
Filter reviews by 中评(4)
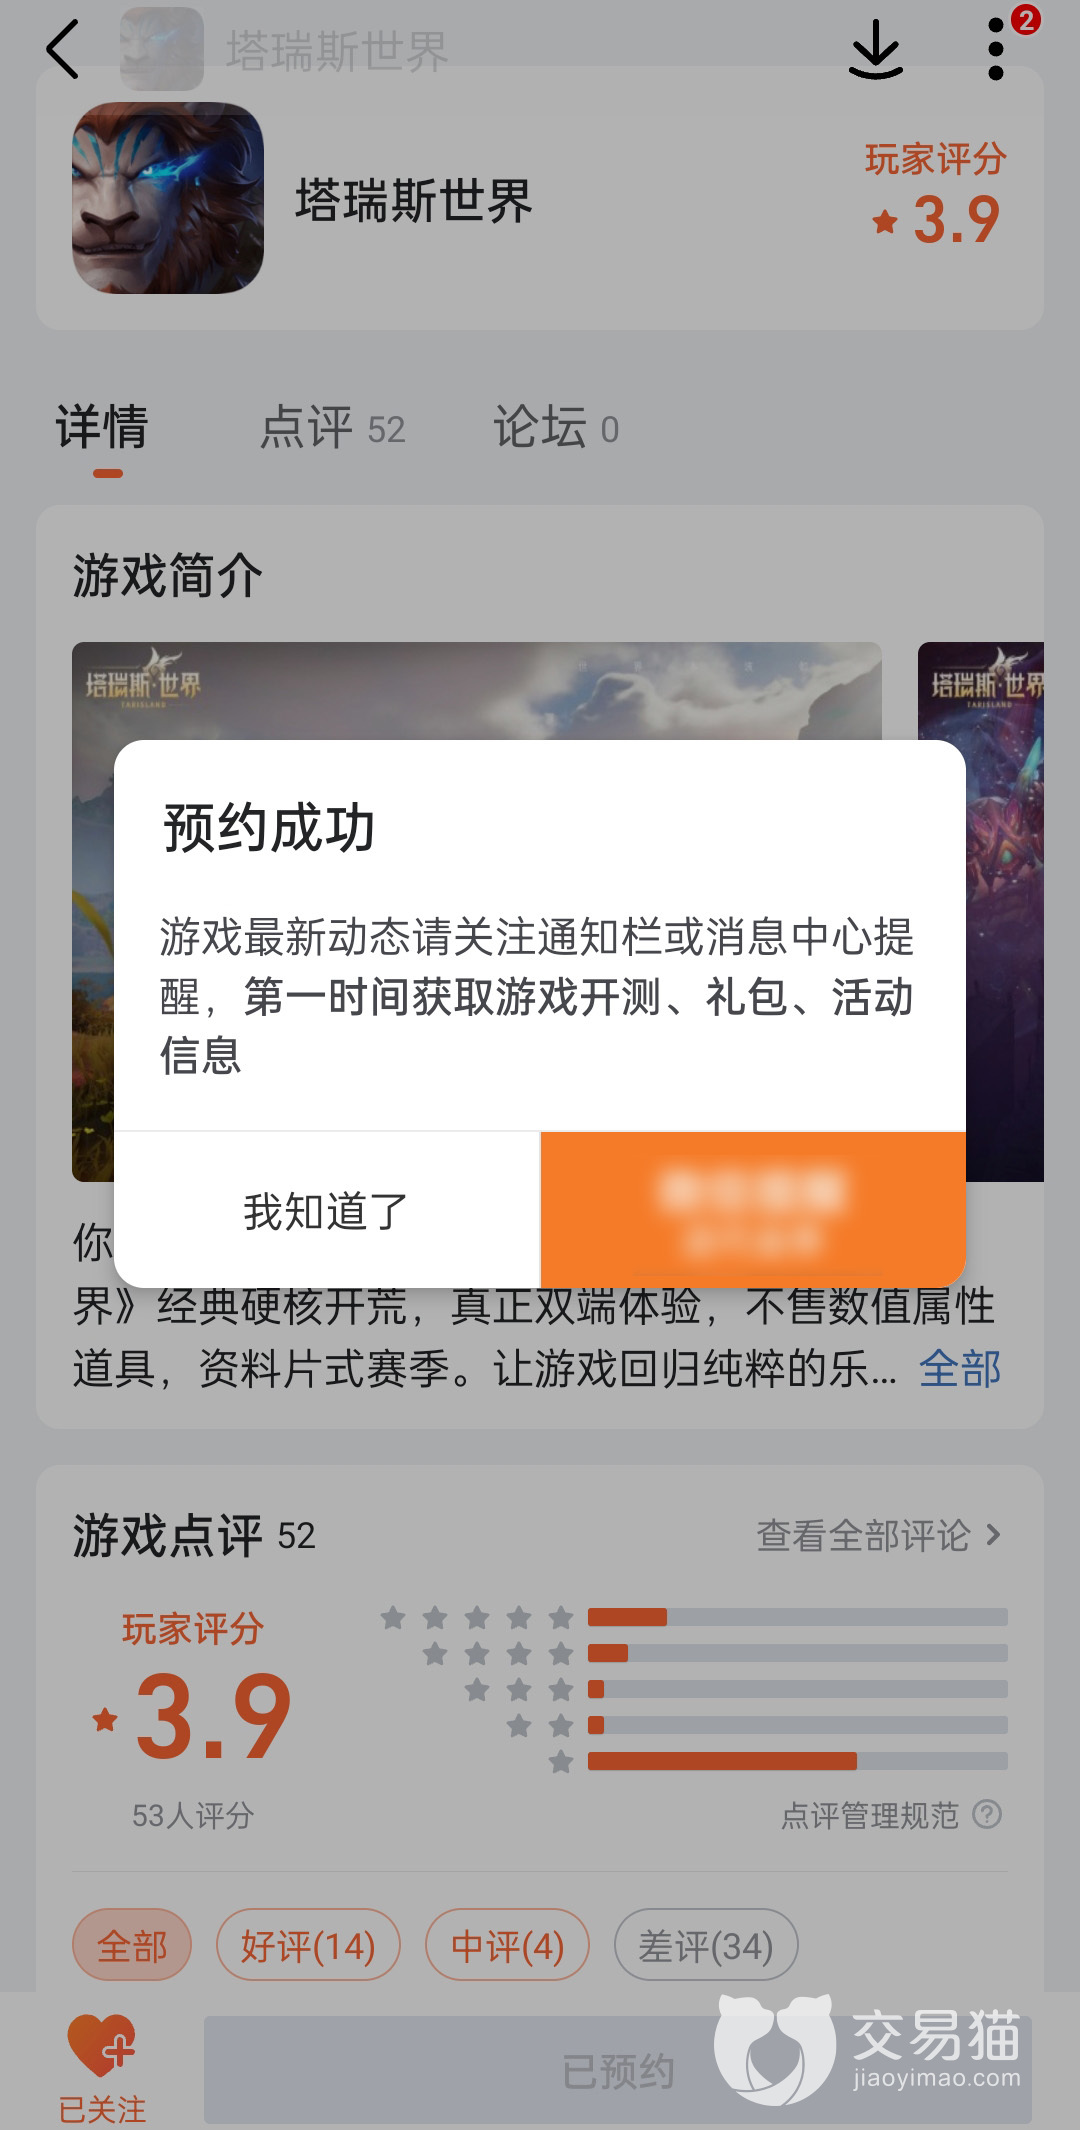point(508,1945)
